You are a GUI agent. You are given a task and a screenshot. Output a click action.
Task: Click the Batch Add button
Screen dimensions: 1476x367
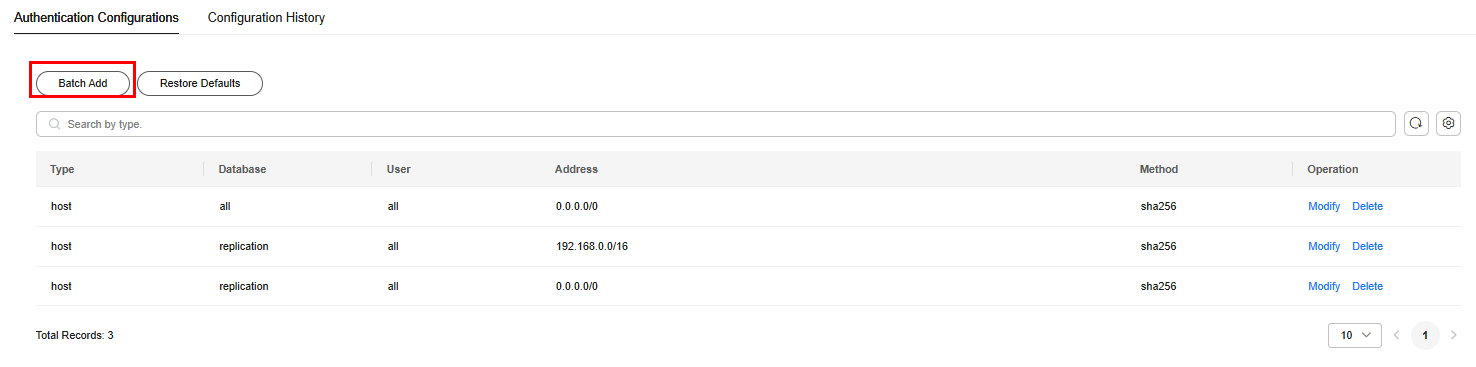[83, 83]
